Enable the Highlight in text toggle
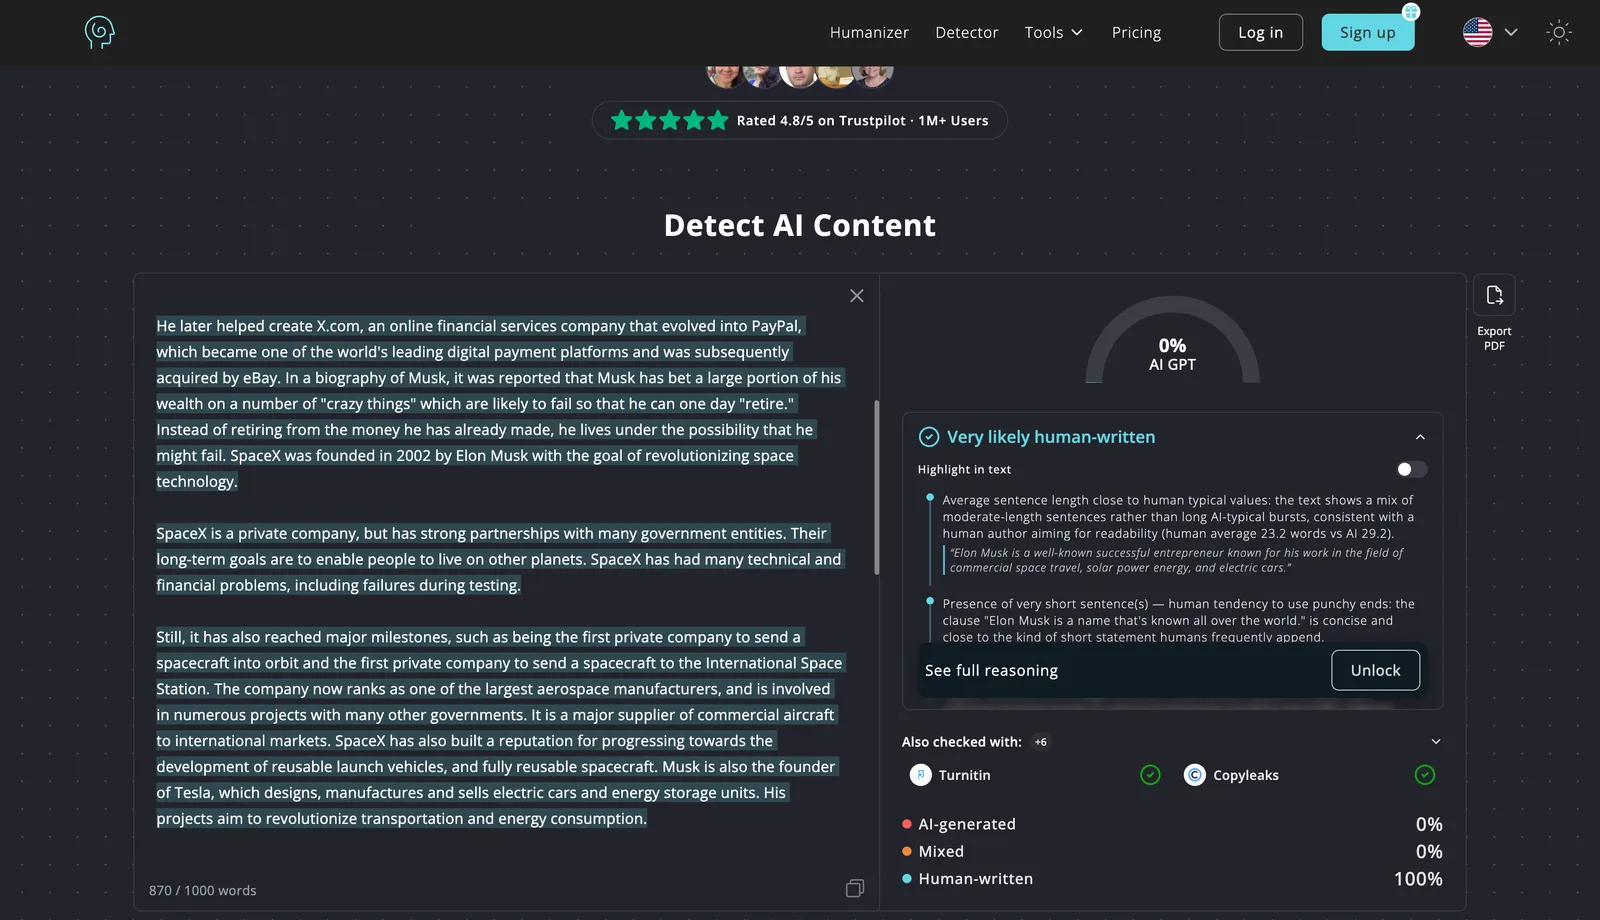This screenshot has height=920, width=1600. coord(1411,469)
